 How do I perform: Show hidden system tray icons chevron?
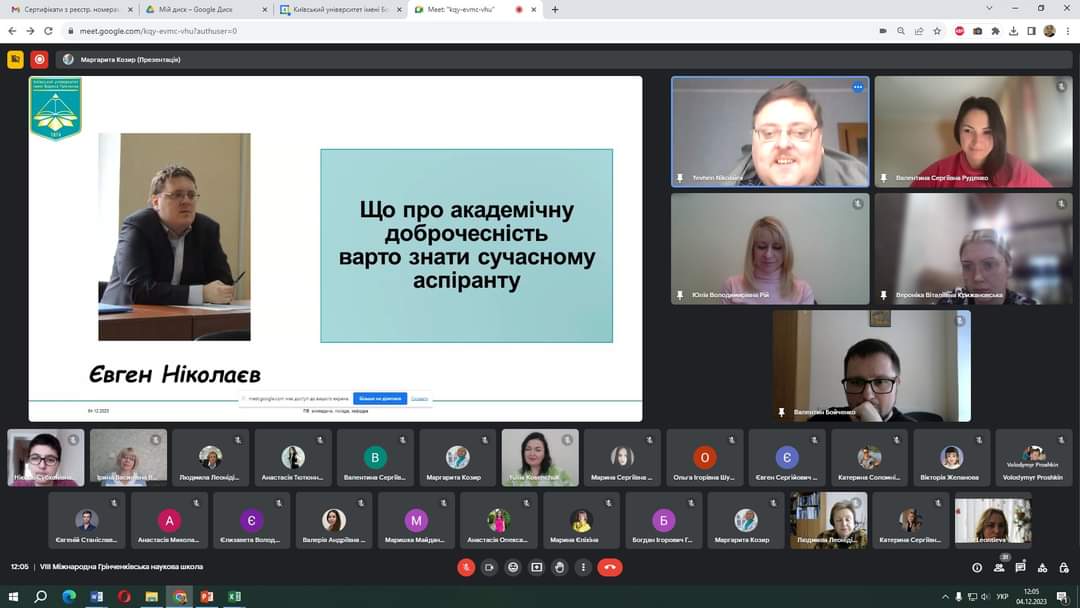(944, 597)
